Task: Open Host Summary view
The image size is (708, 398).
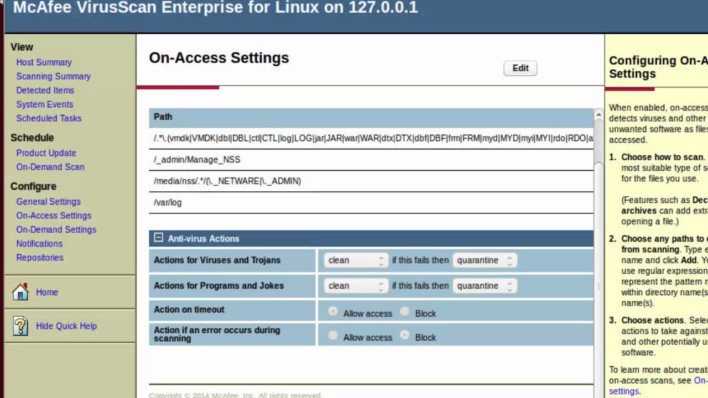Action: coord(44,62)
